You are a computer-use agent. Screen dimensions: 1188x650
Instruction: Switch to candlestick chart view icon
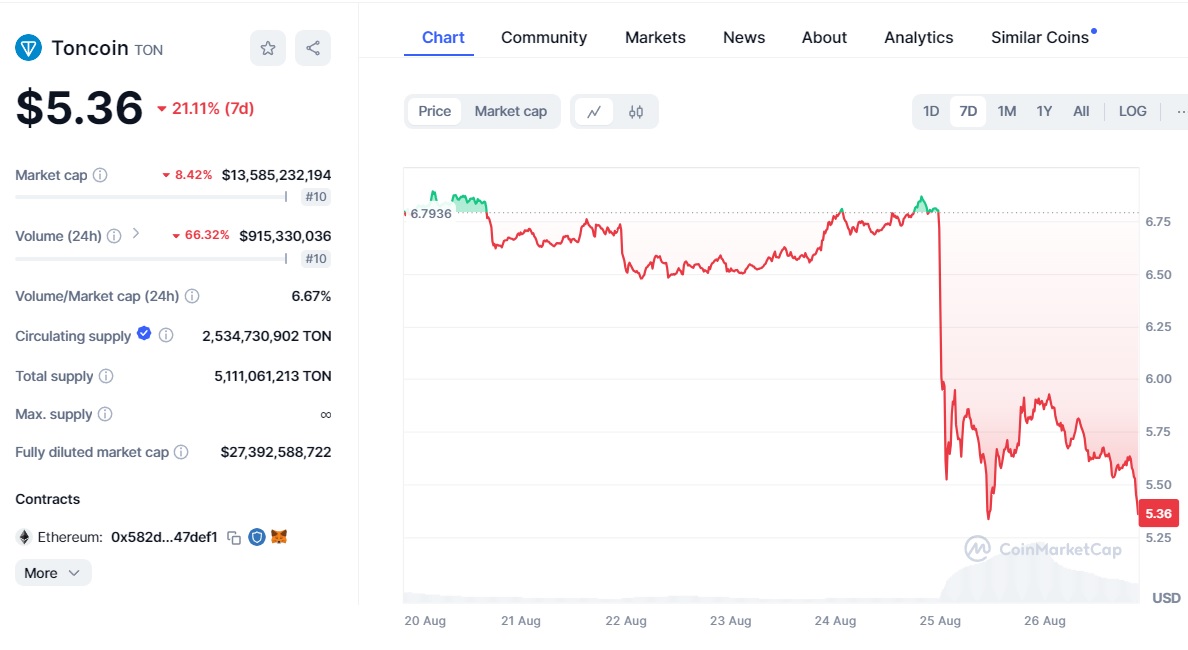click(x=636, y=111)
